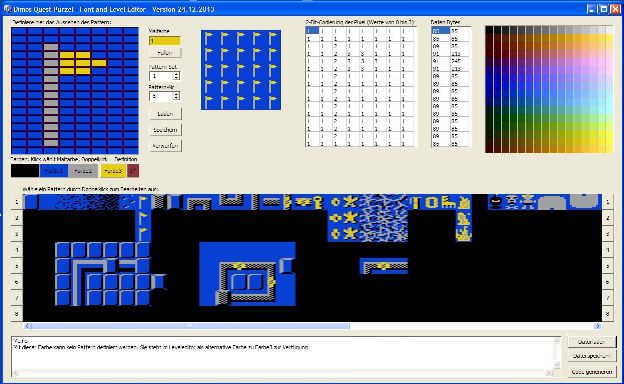This screenshot has width=624, height=384.
Task: Click the Laden pattern button
Action: 166,114
